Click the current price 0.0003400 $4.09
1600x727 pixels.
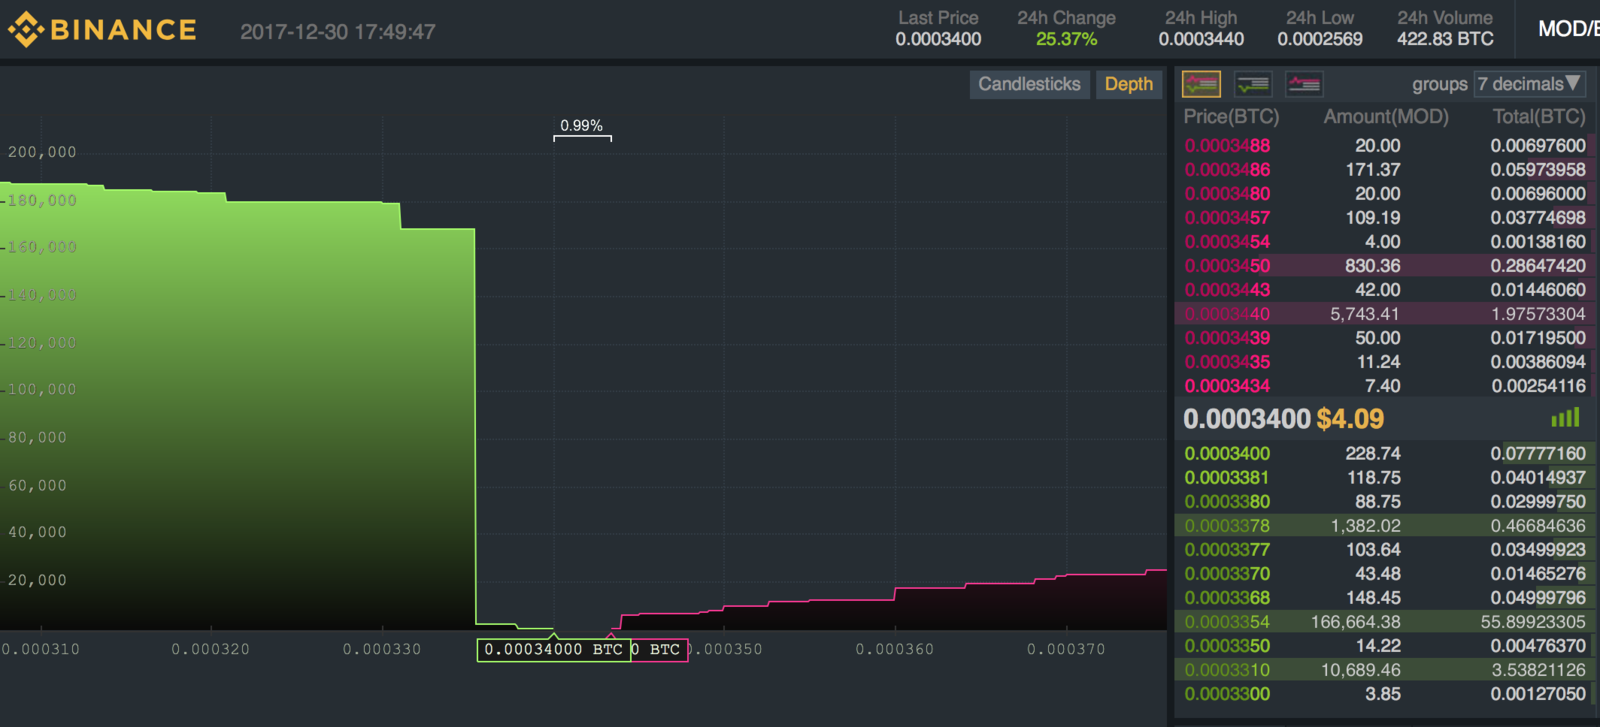pos(1283,419)
